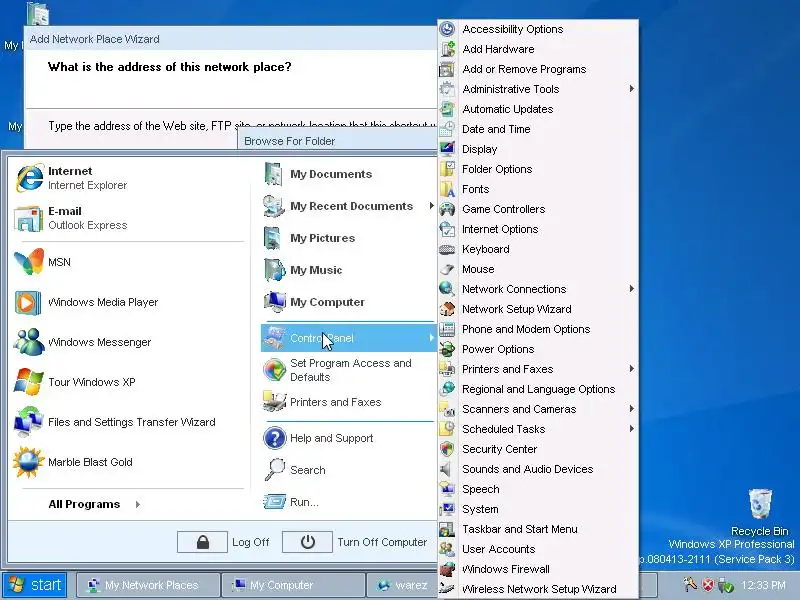
Task: Open Folder Options
Action: pyautogui.click(x=538, y=169)
